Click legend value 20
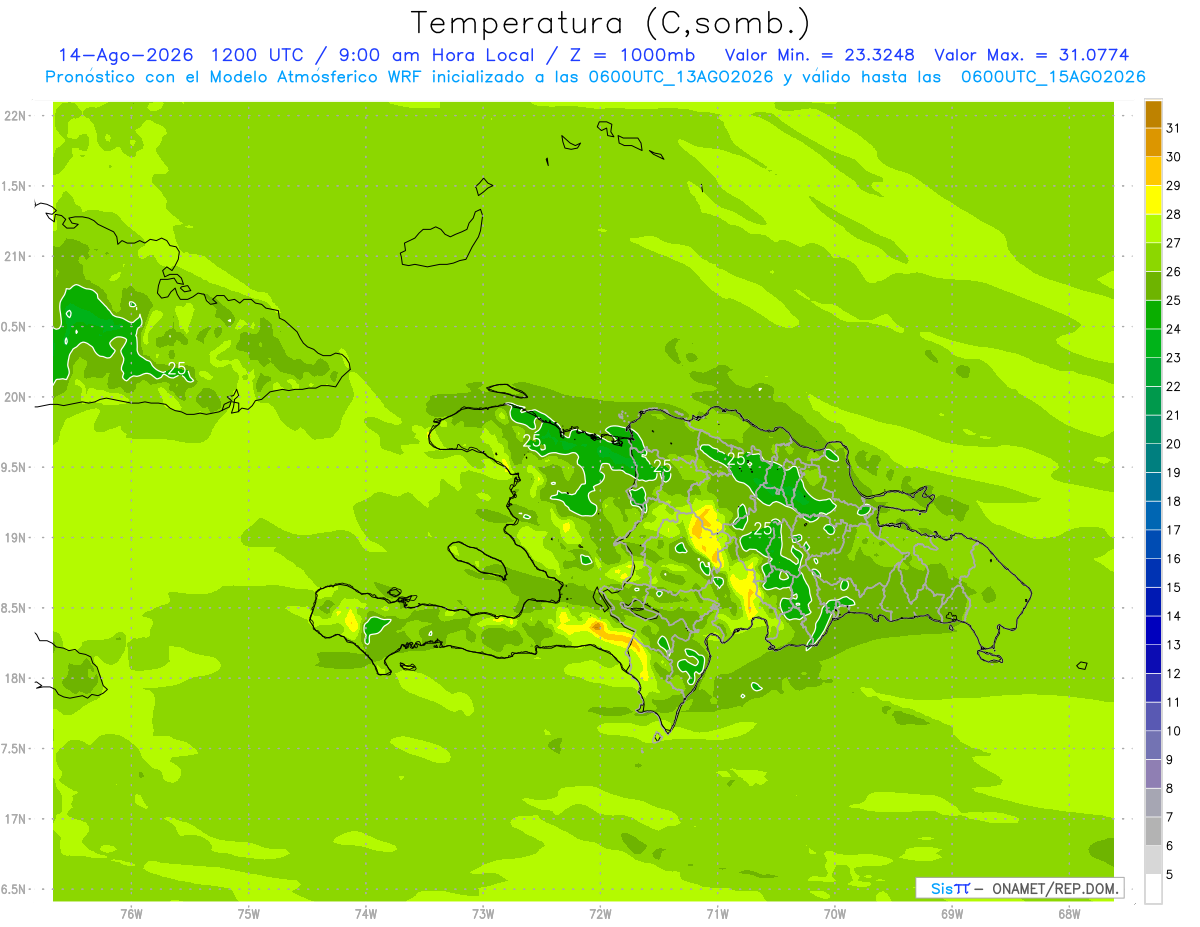 (1173, 444)
